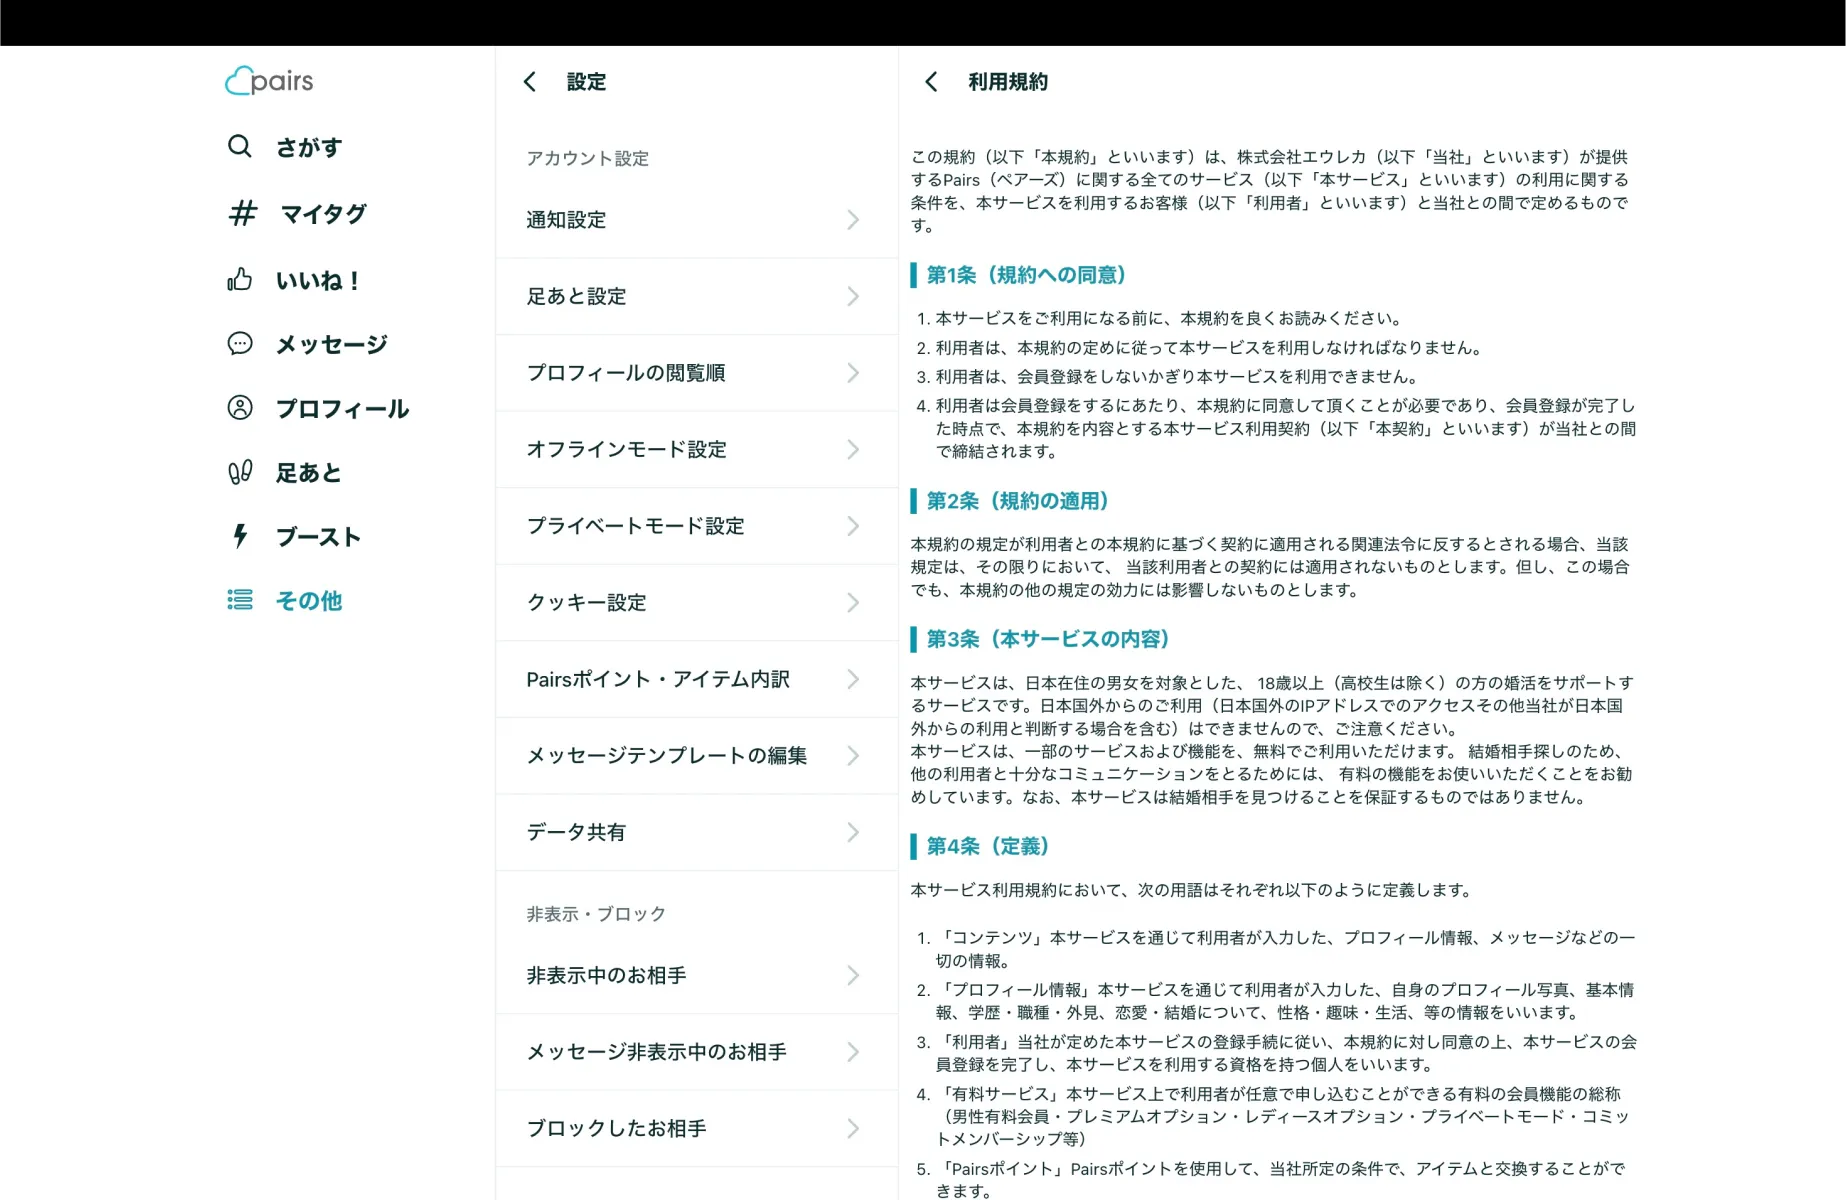Open いいね！ in the sidebar

(317, 280)
